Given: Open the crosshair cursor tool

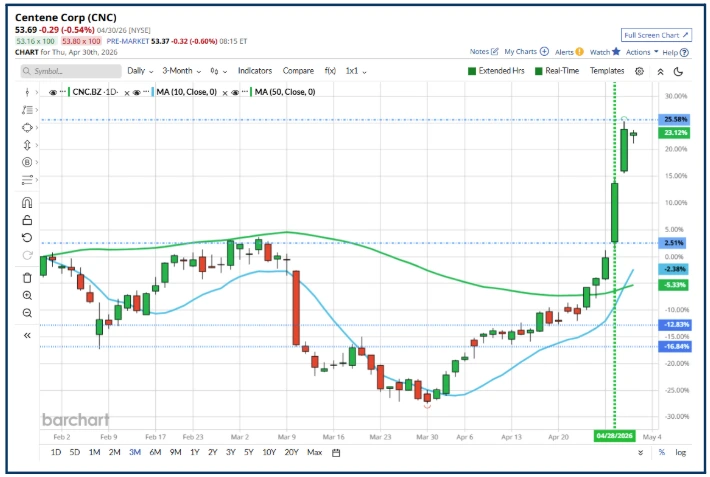Looking at the screenshot, I should click(x=27, y=92).
